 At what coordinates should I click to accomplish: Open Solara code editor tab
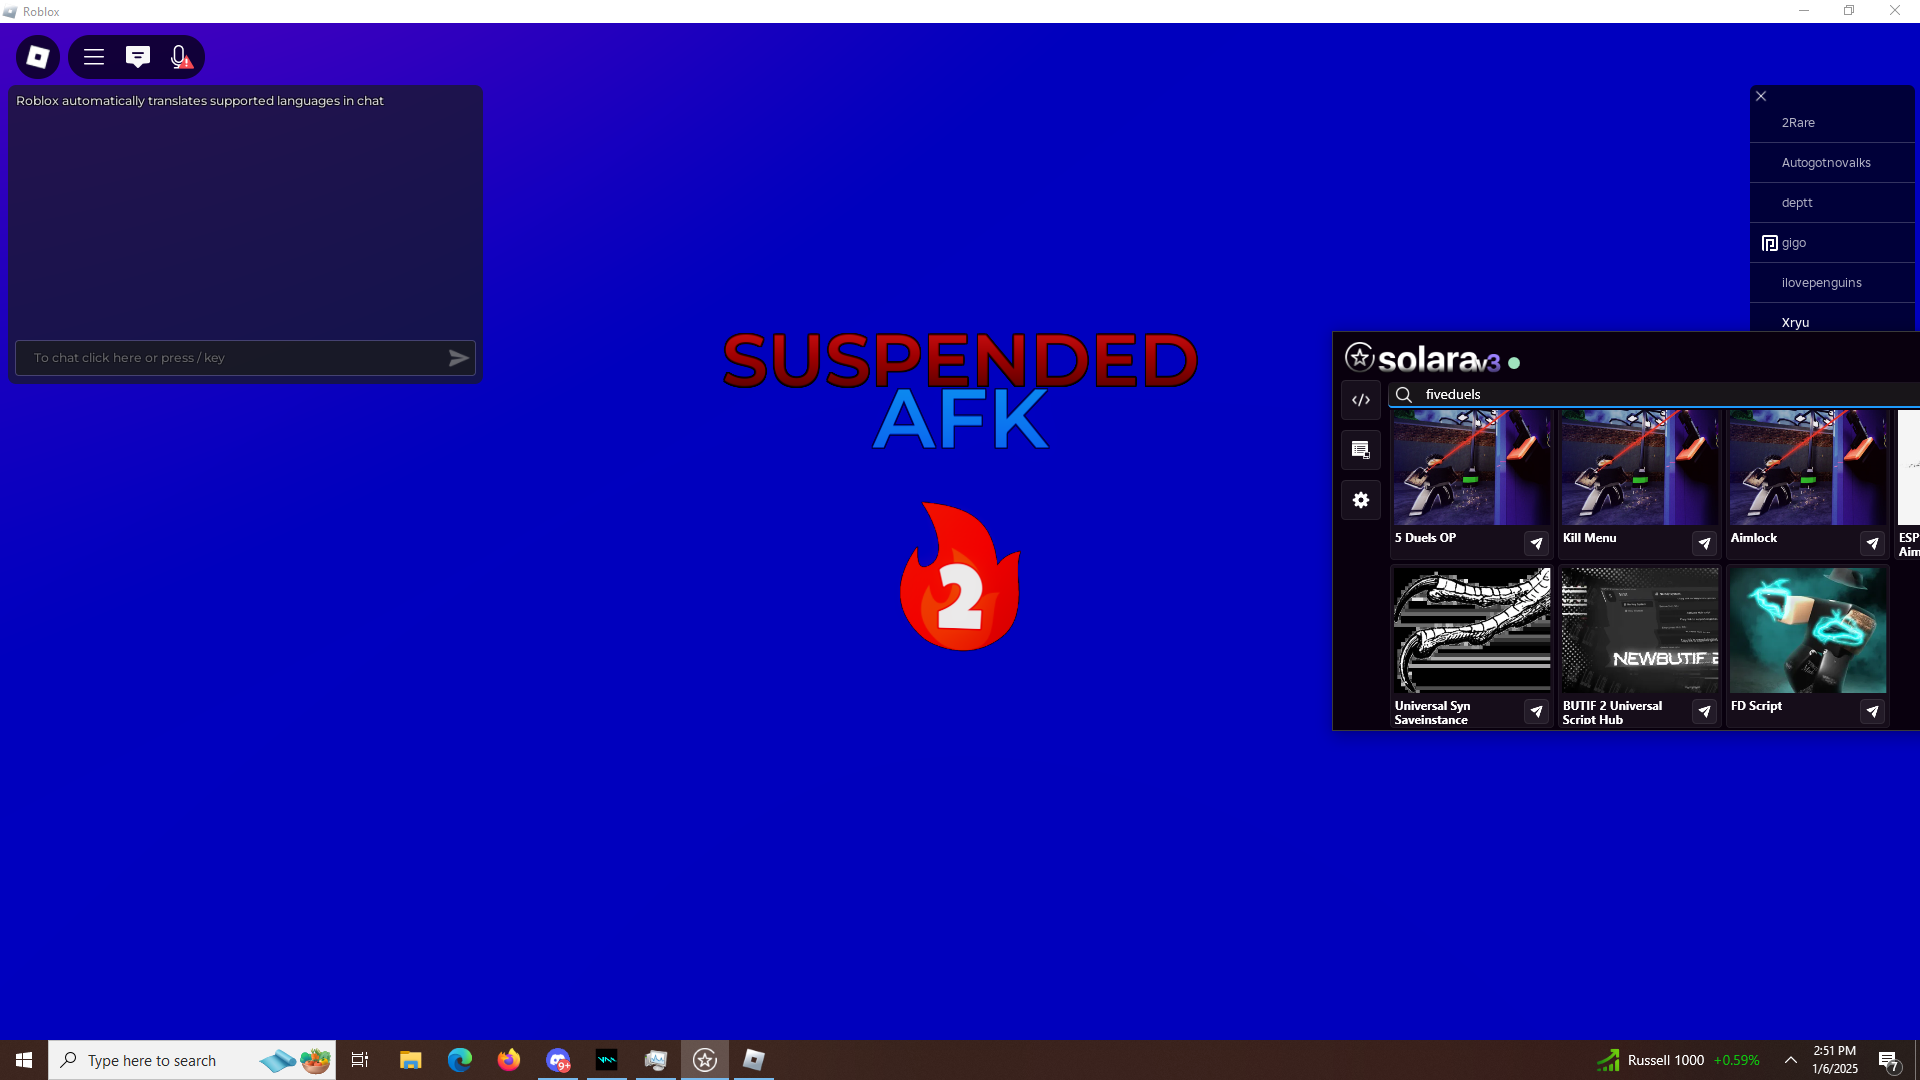pyautogui.click(x=1361, y=400)
